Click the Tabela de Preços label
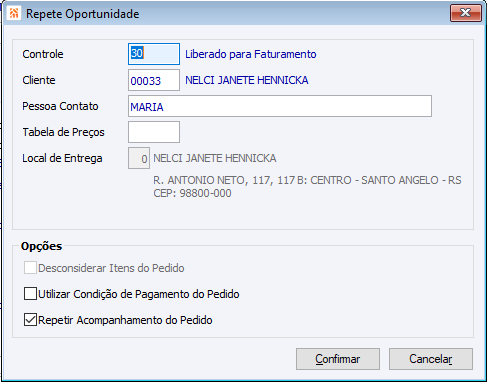Image resolution: width=487 pixels, height=382 pixels. (63, 132)
